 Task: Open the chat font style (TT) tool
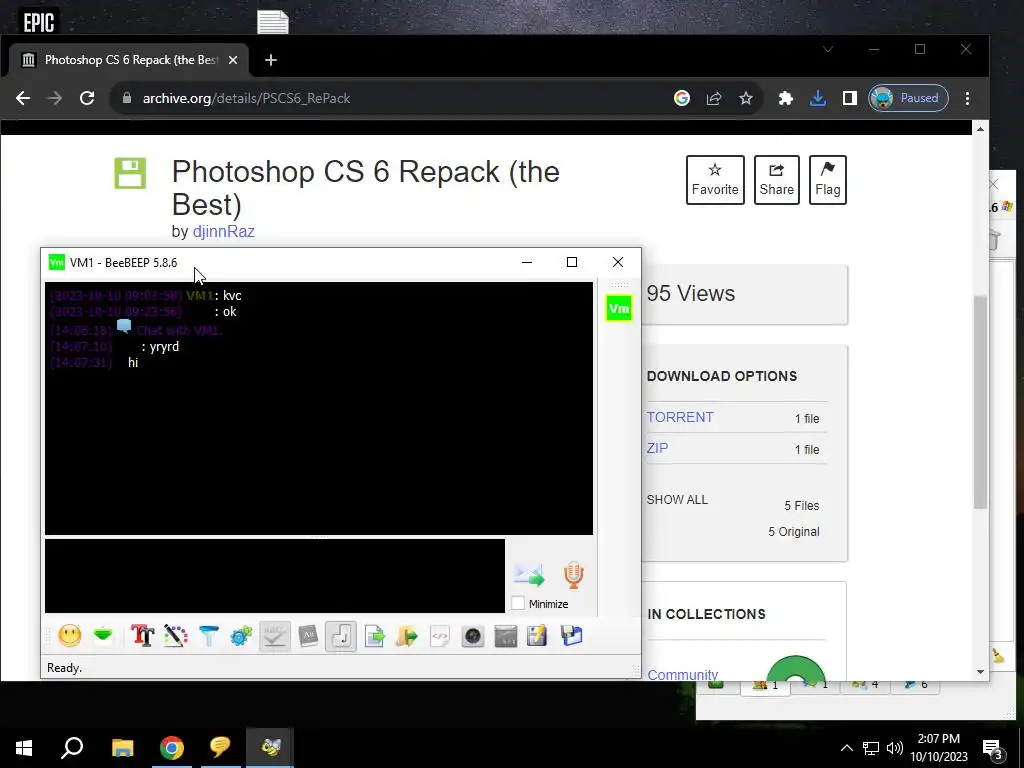[x=142, y=635]
